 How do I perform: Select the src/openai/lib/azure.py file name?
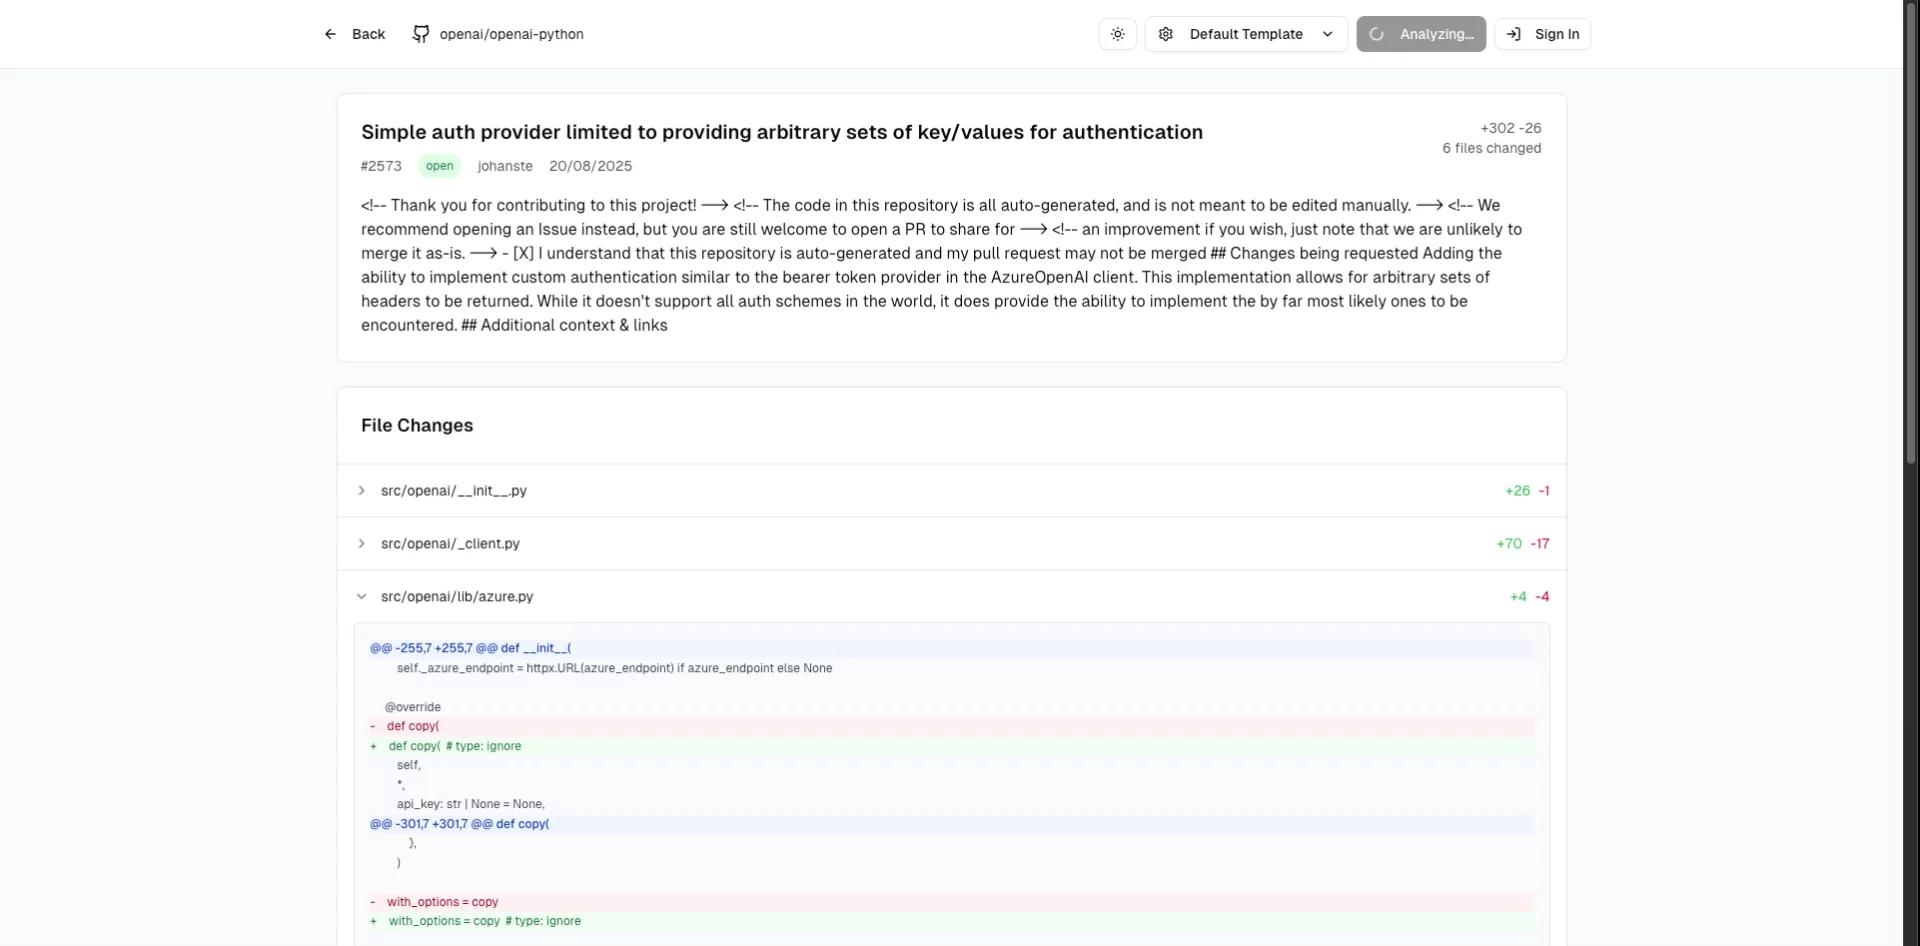pyautogui.click(x=457, y=597)
